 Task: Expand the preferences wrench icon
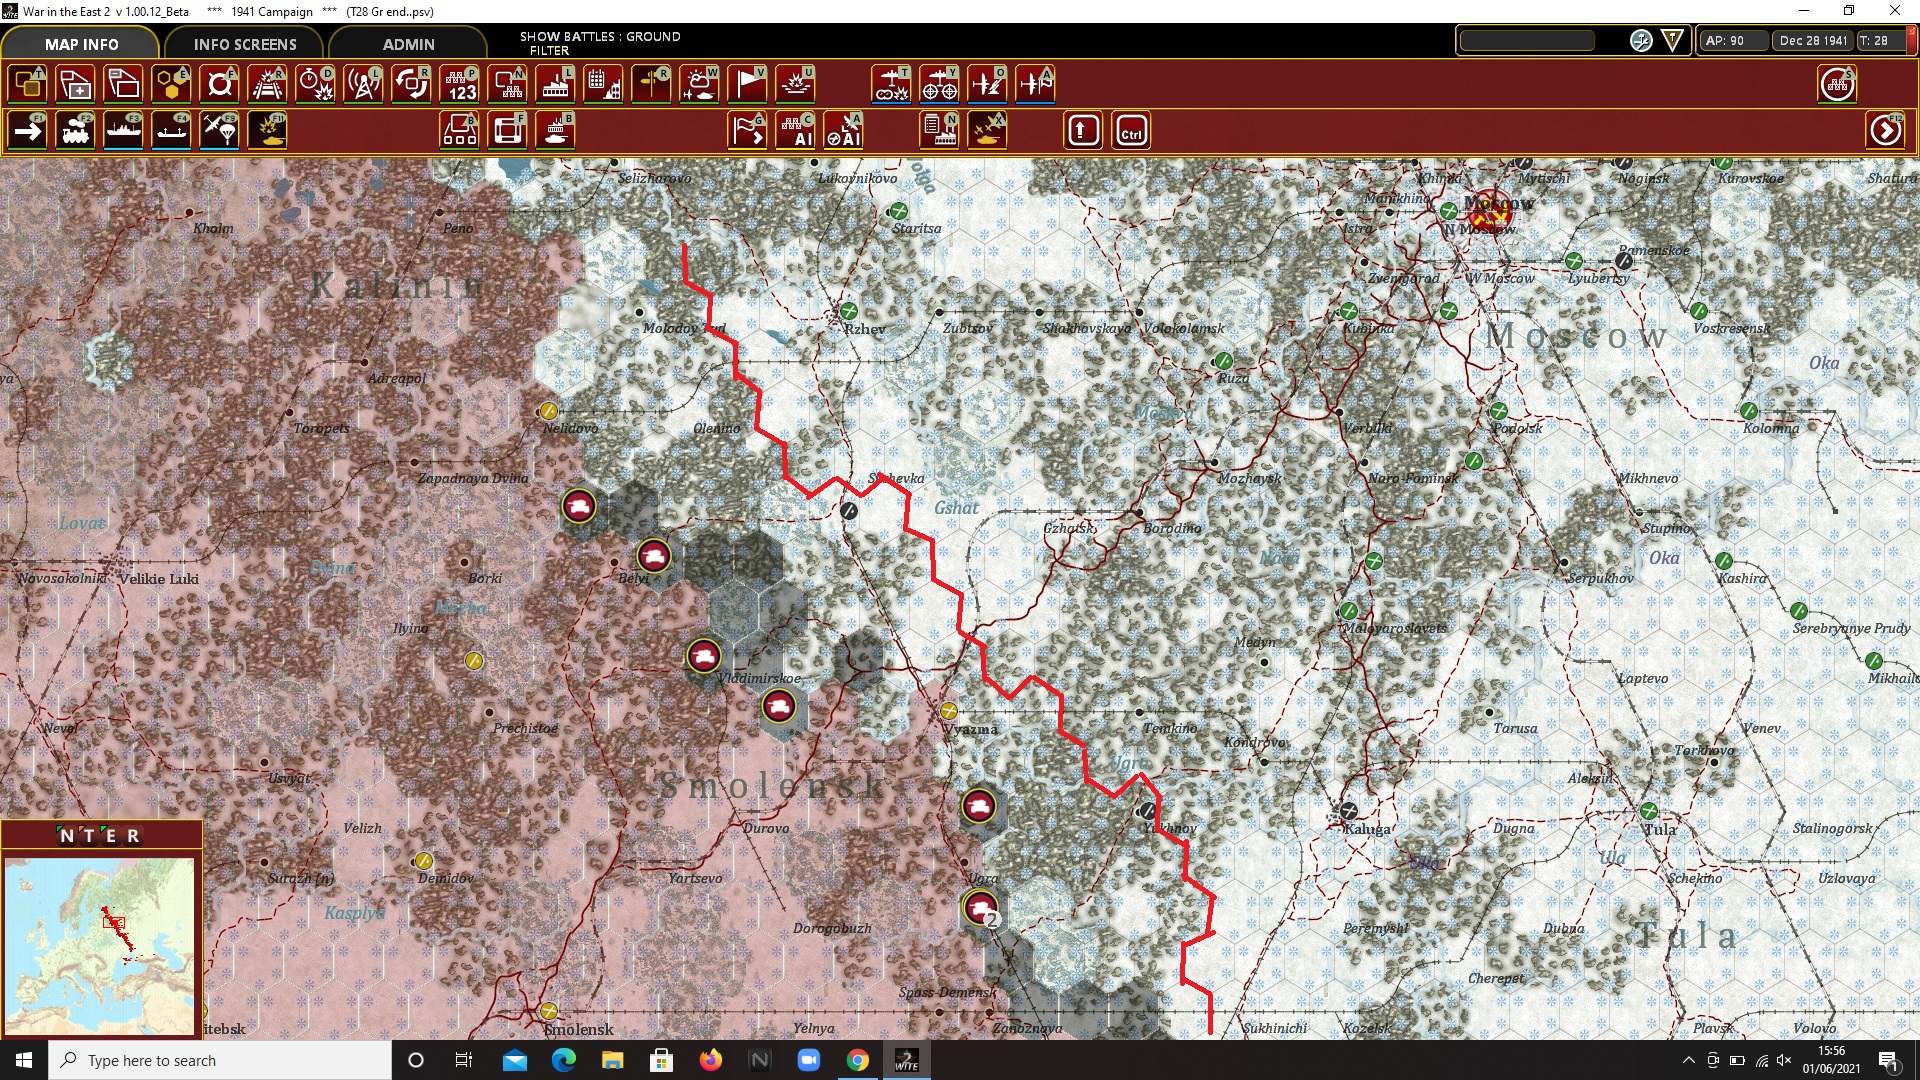click(1641, 40)
